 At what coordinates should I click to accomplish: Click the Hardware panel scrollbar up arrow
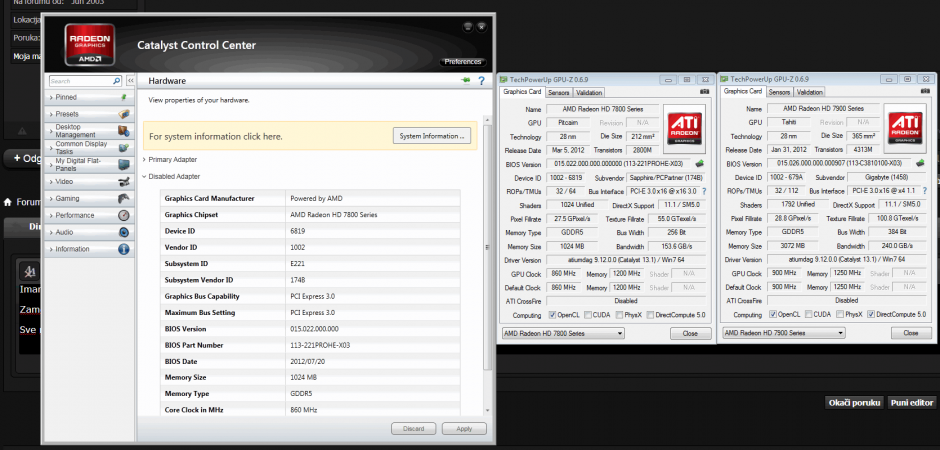click(x=487, y=122)
